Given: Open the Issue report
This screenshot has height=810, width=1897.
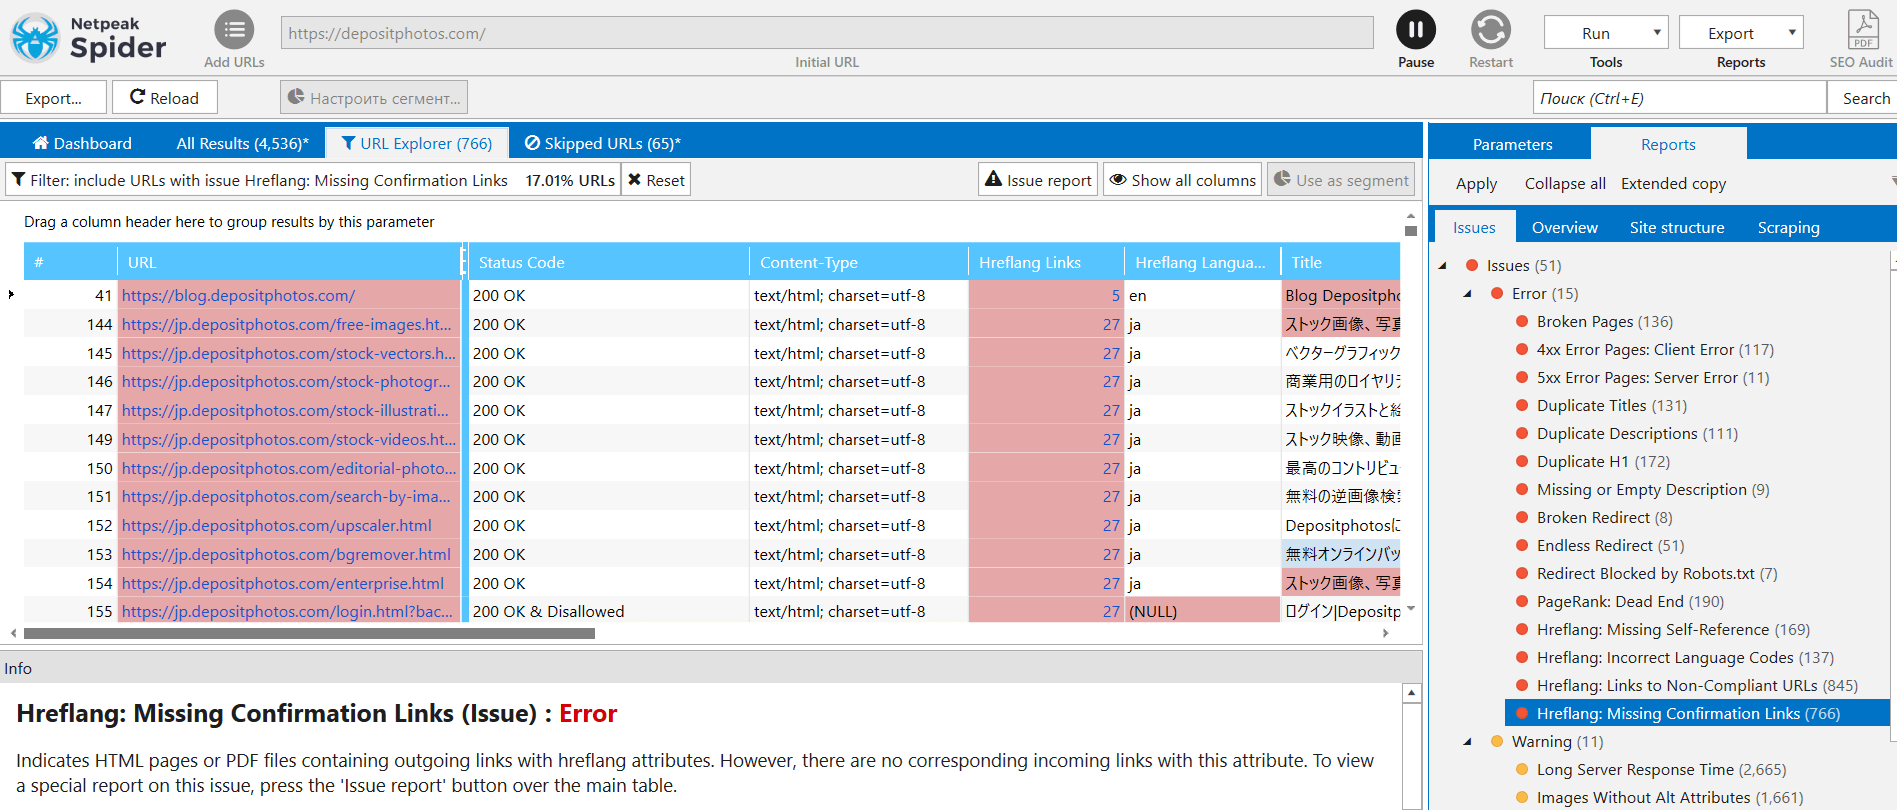Looking at the screenshot, I should point(1038,180).
